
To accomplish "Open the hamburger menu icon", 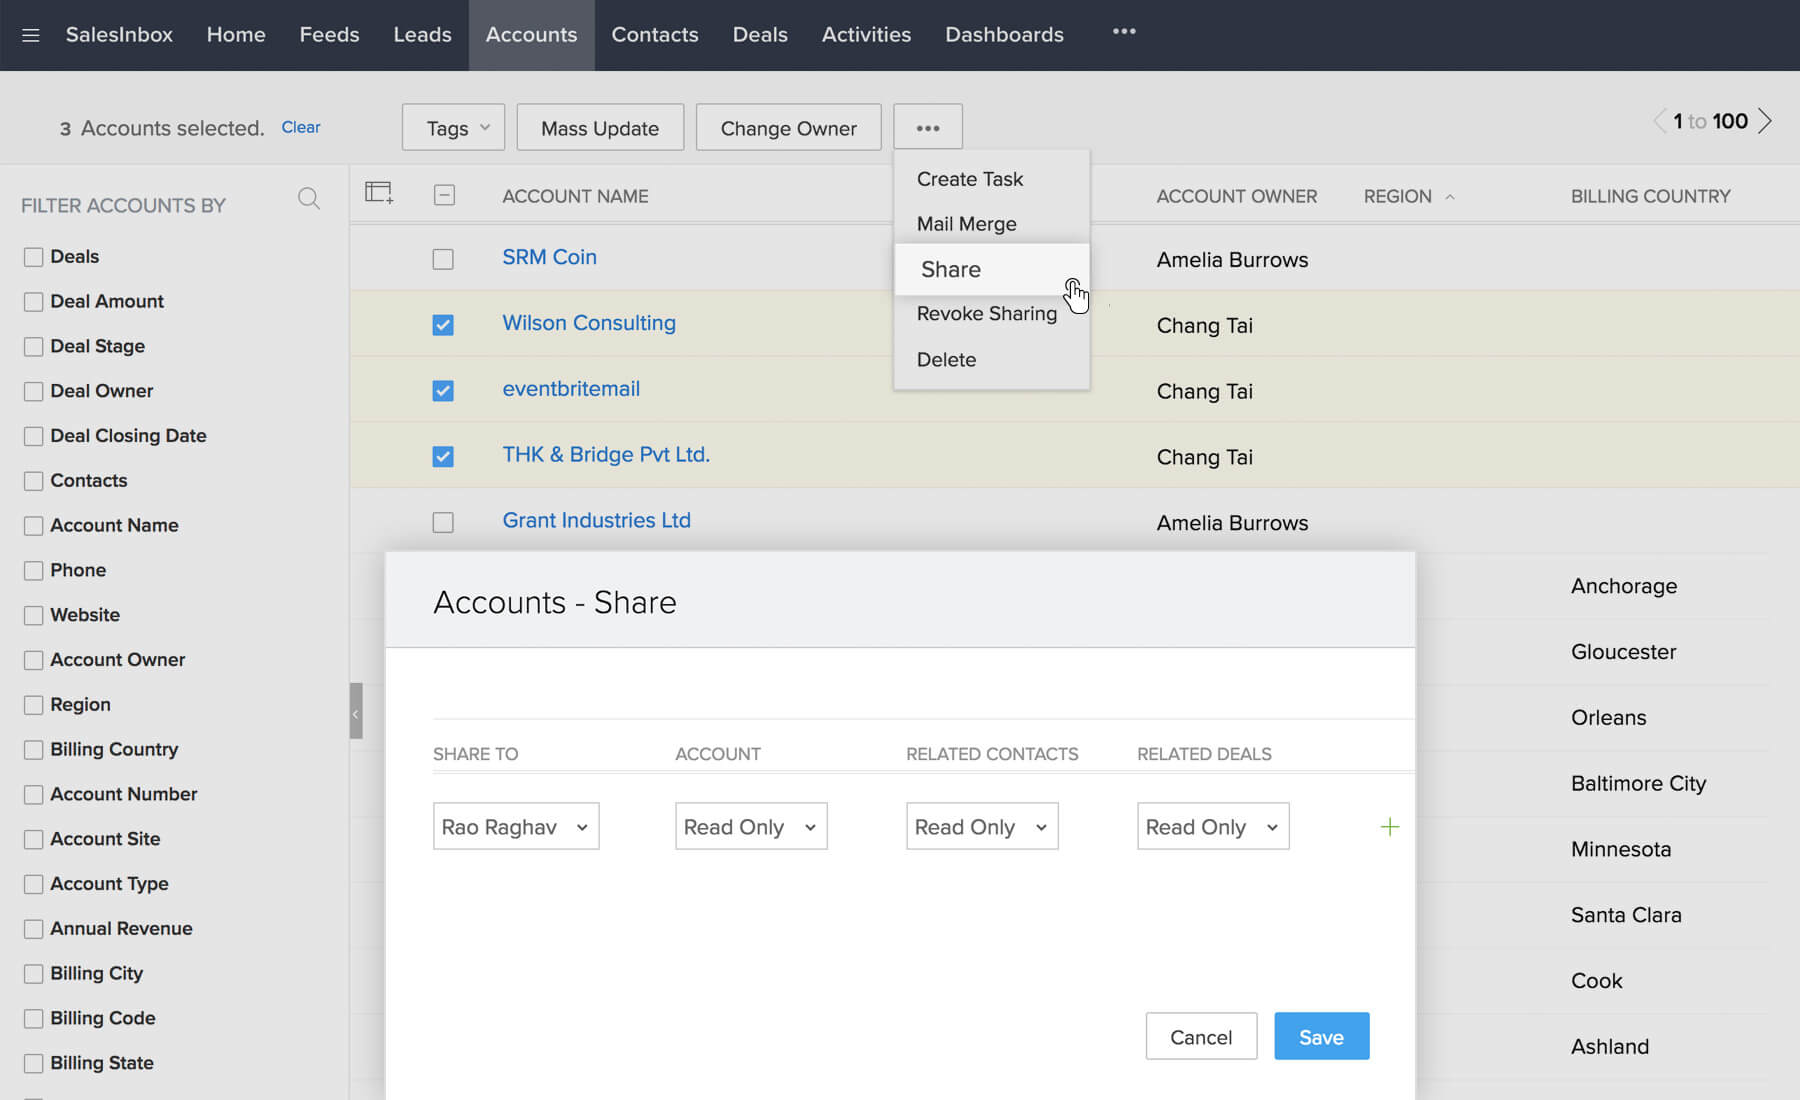I will (x=31, y=35).
